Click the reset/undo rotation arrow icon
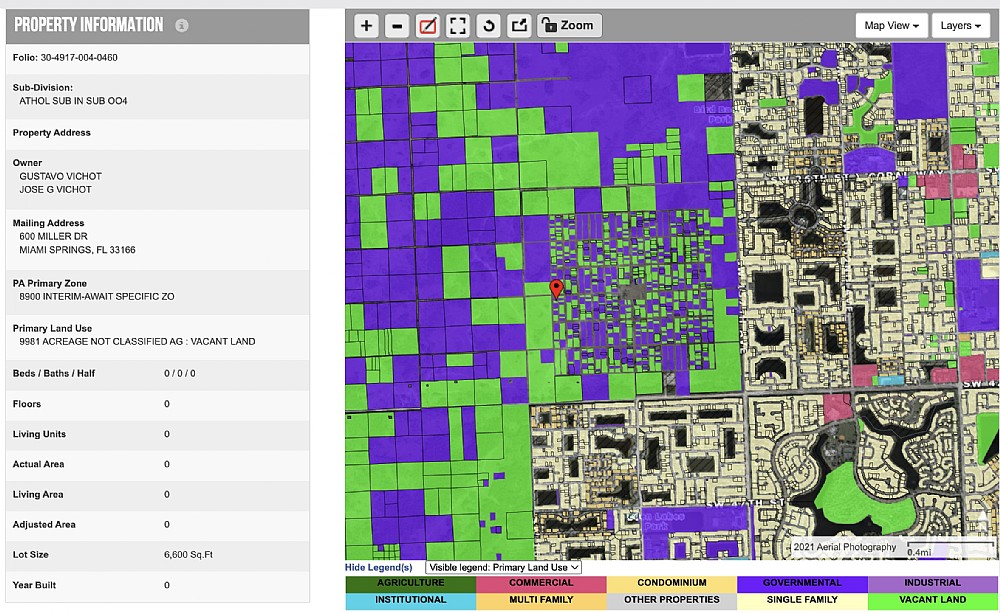 [x=489, y=26]
